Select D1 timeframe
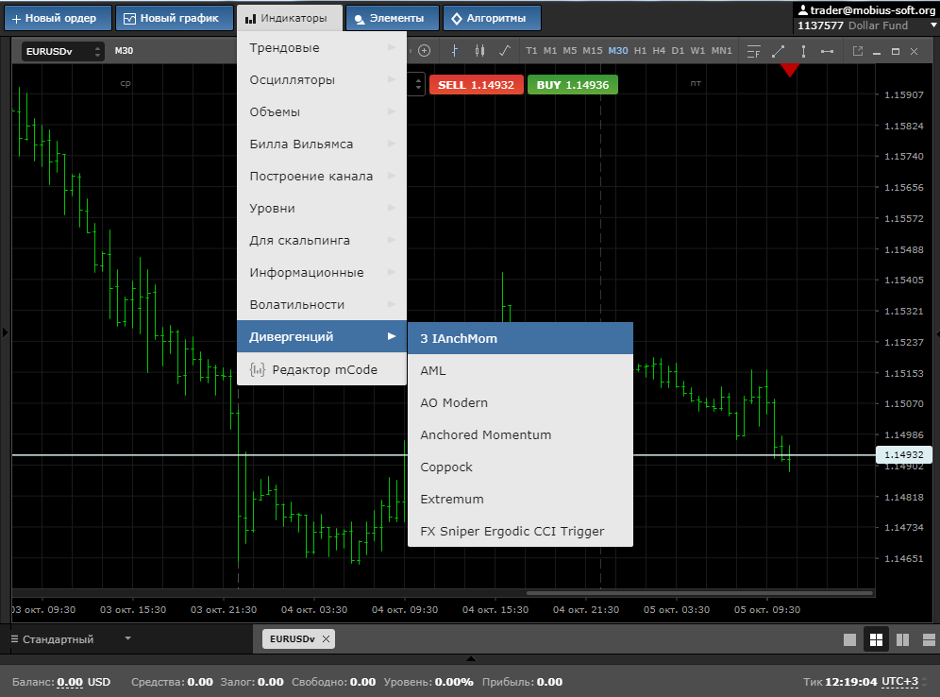940x697 pixels. point(677,51)
